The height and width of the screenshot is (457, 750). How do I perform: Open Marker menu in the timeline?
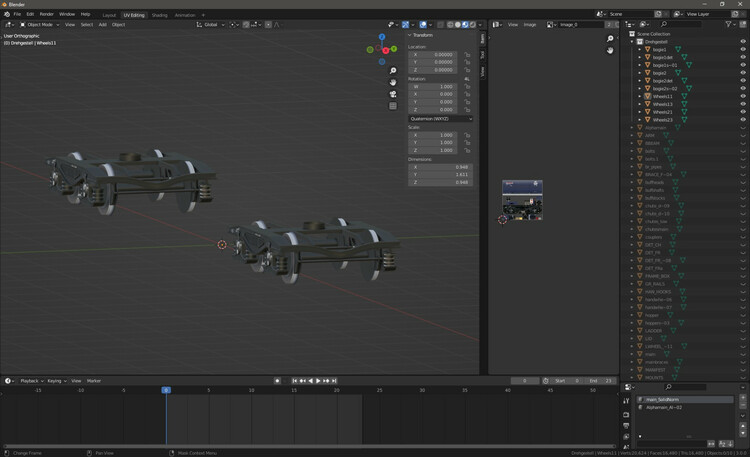click(x=94, y=381)
